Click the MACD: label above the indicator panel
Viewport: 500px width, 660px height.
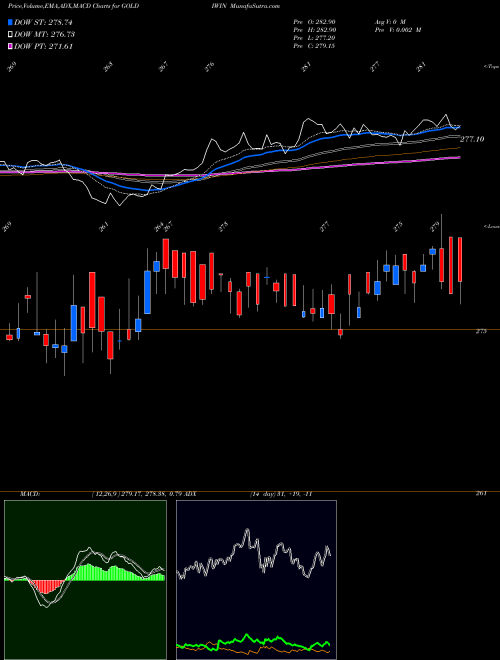point(30,494)
